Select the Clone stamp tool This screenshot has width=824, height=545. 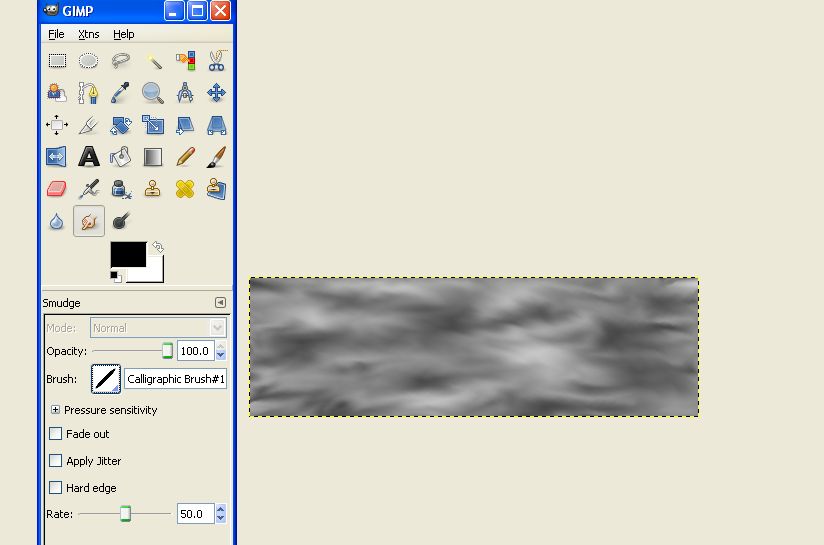153,189
